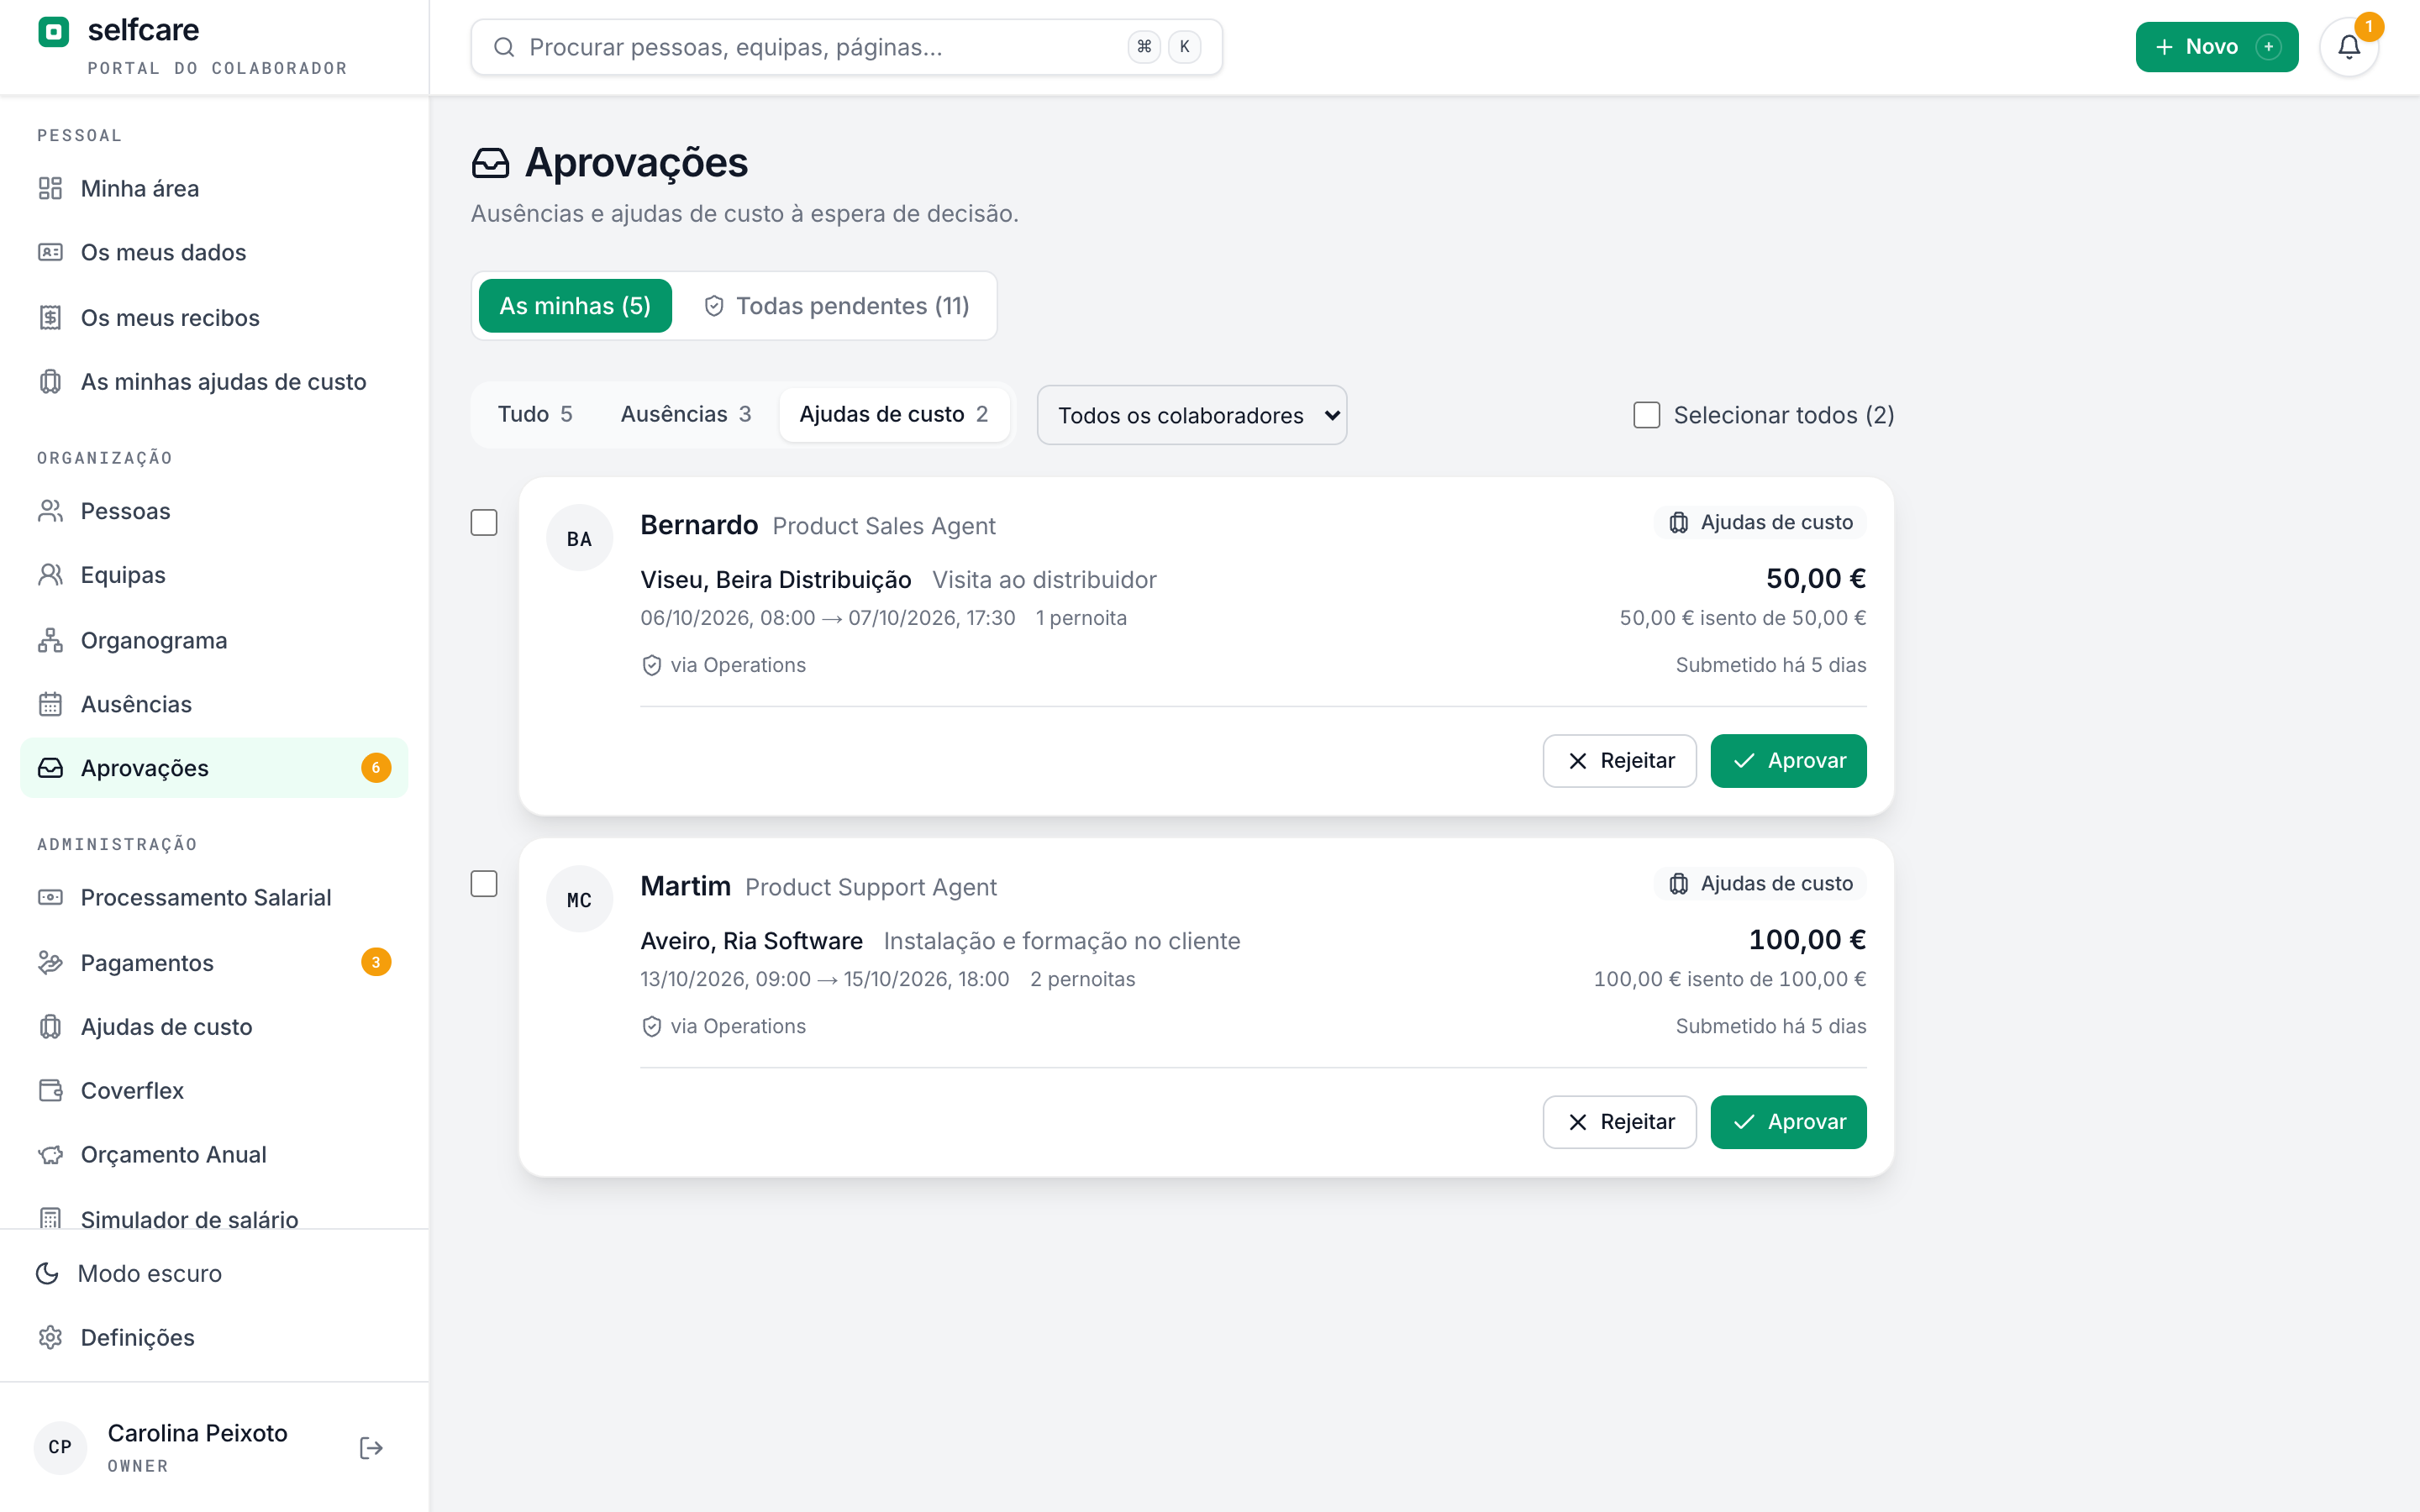The image size is (2420, 1512).
Task: Open Os meus recibos
Action: tap(214, 317)
